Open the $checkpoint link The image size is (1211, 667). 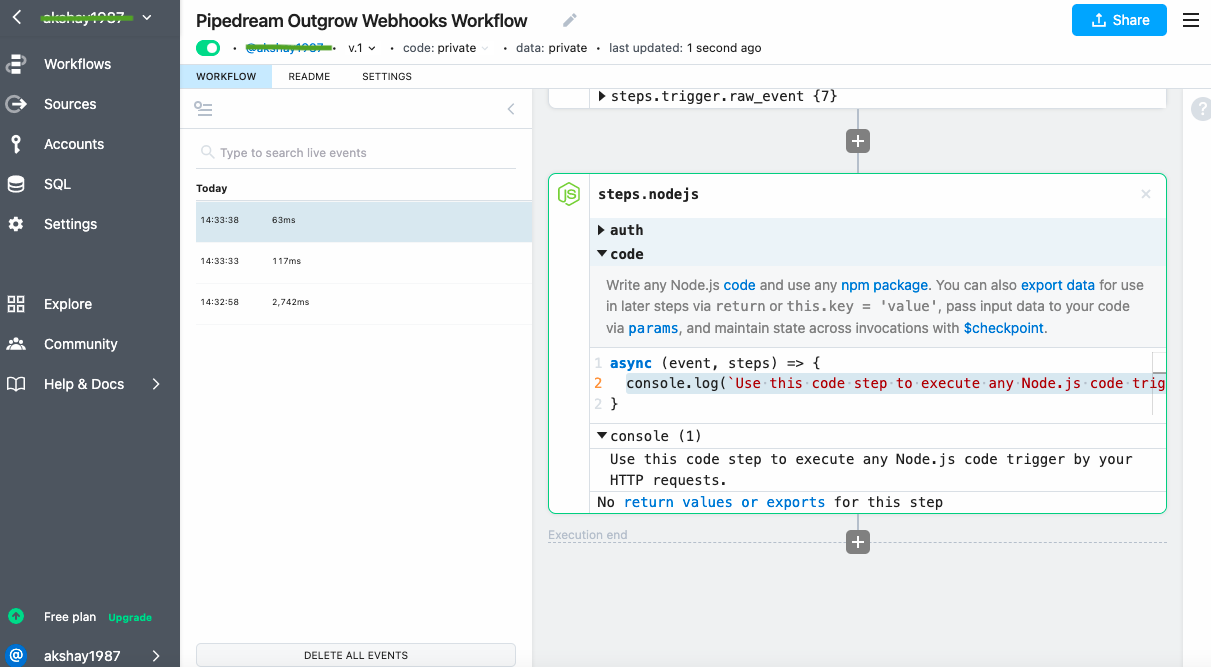1004,328
